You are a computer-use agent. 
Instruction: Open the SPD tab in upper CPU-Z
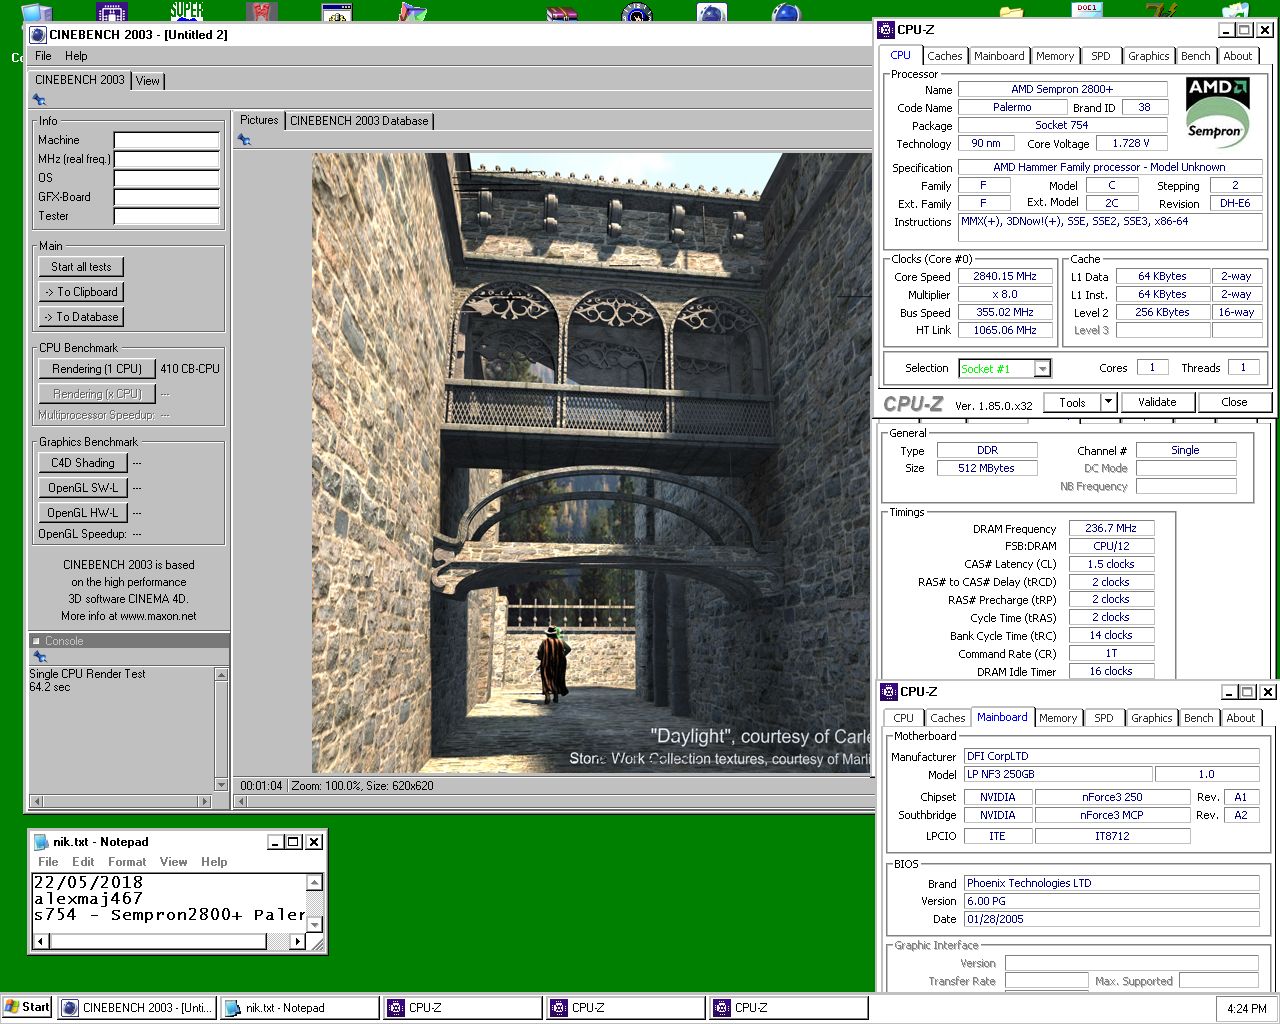tap(1100, 56)
